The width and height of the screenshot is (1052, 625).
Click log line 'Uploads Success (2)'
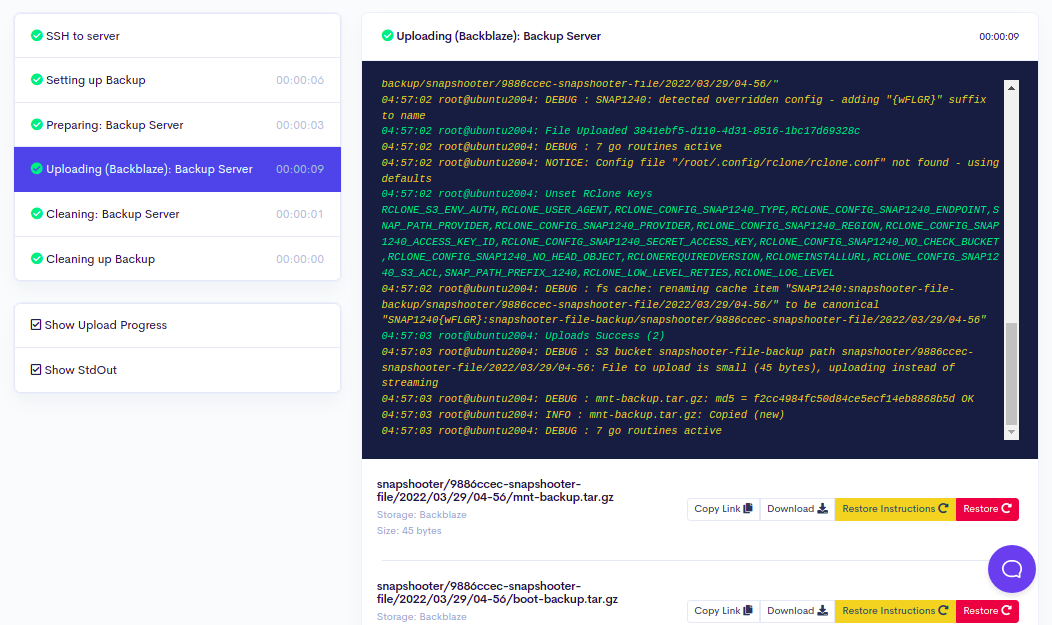[604, 336]
